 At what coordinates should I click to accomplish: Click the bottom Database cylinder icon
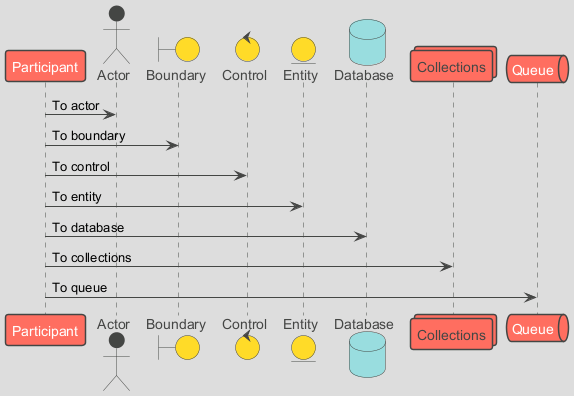coord(367,354)
